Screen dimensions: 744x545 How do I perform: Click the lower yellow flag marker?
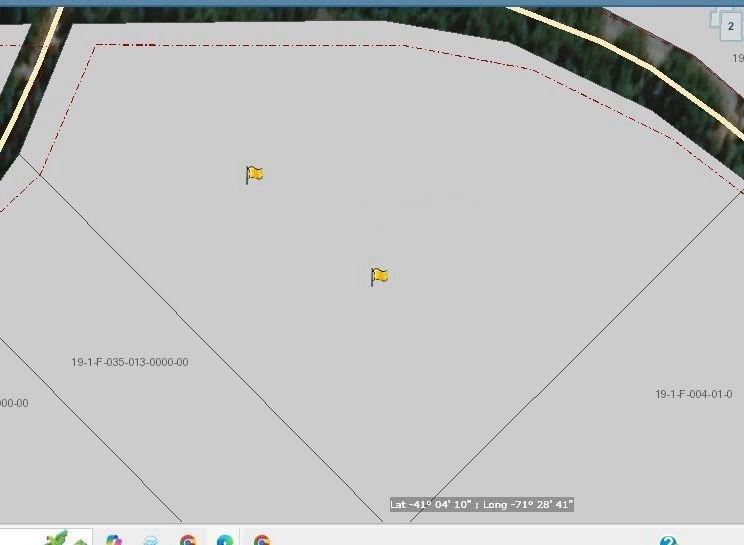pyautogui.click(x=379, y=276)
